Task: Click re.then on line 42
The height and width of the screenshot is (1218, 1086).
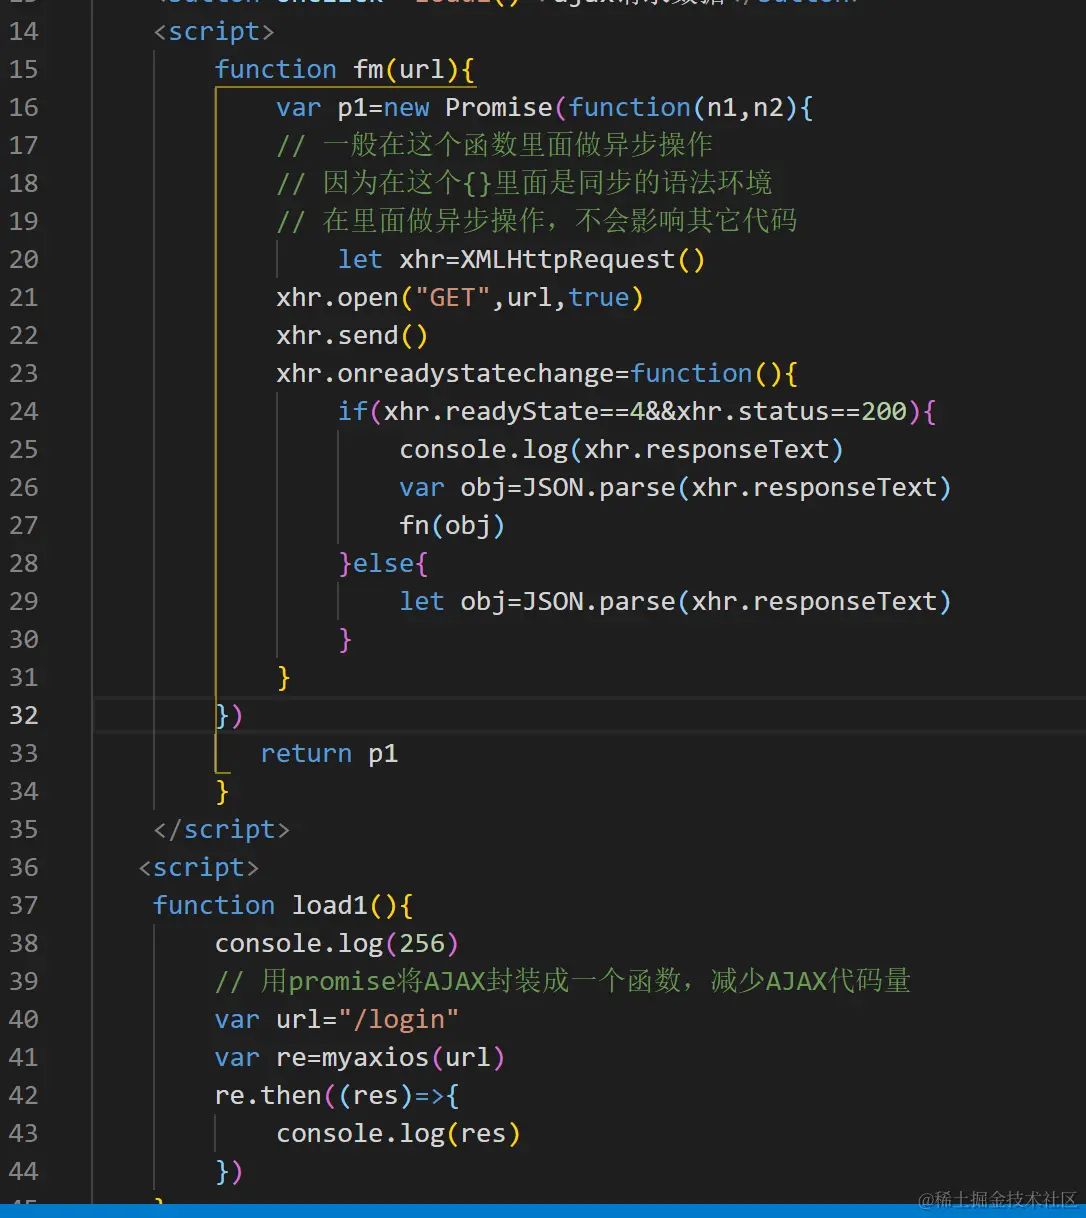Action: 268,1095
